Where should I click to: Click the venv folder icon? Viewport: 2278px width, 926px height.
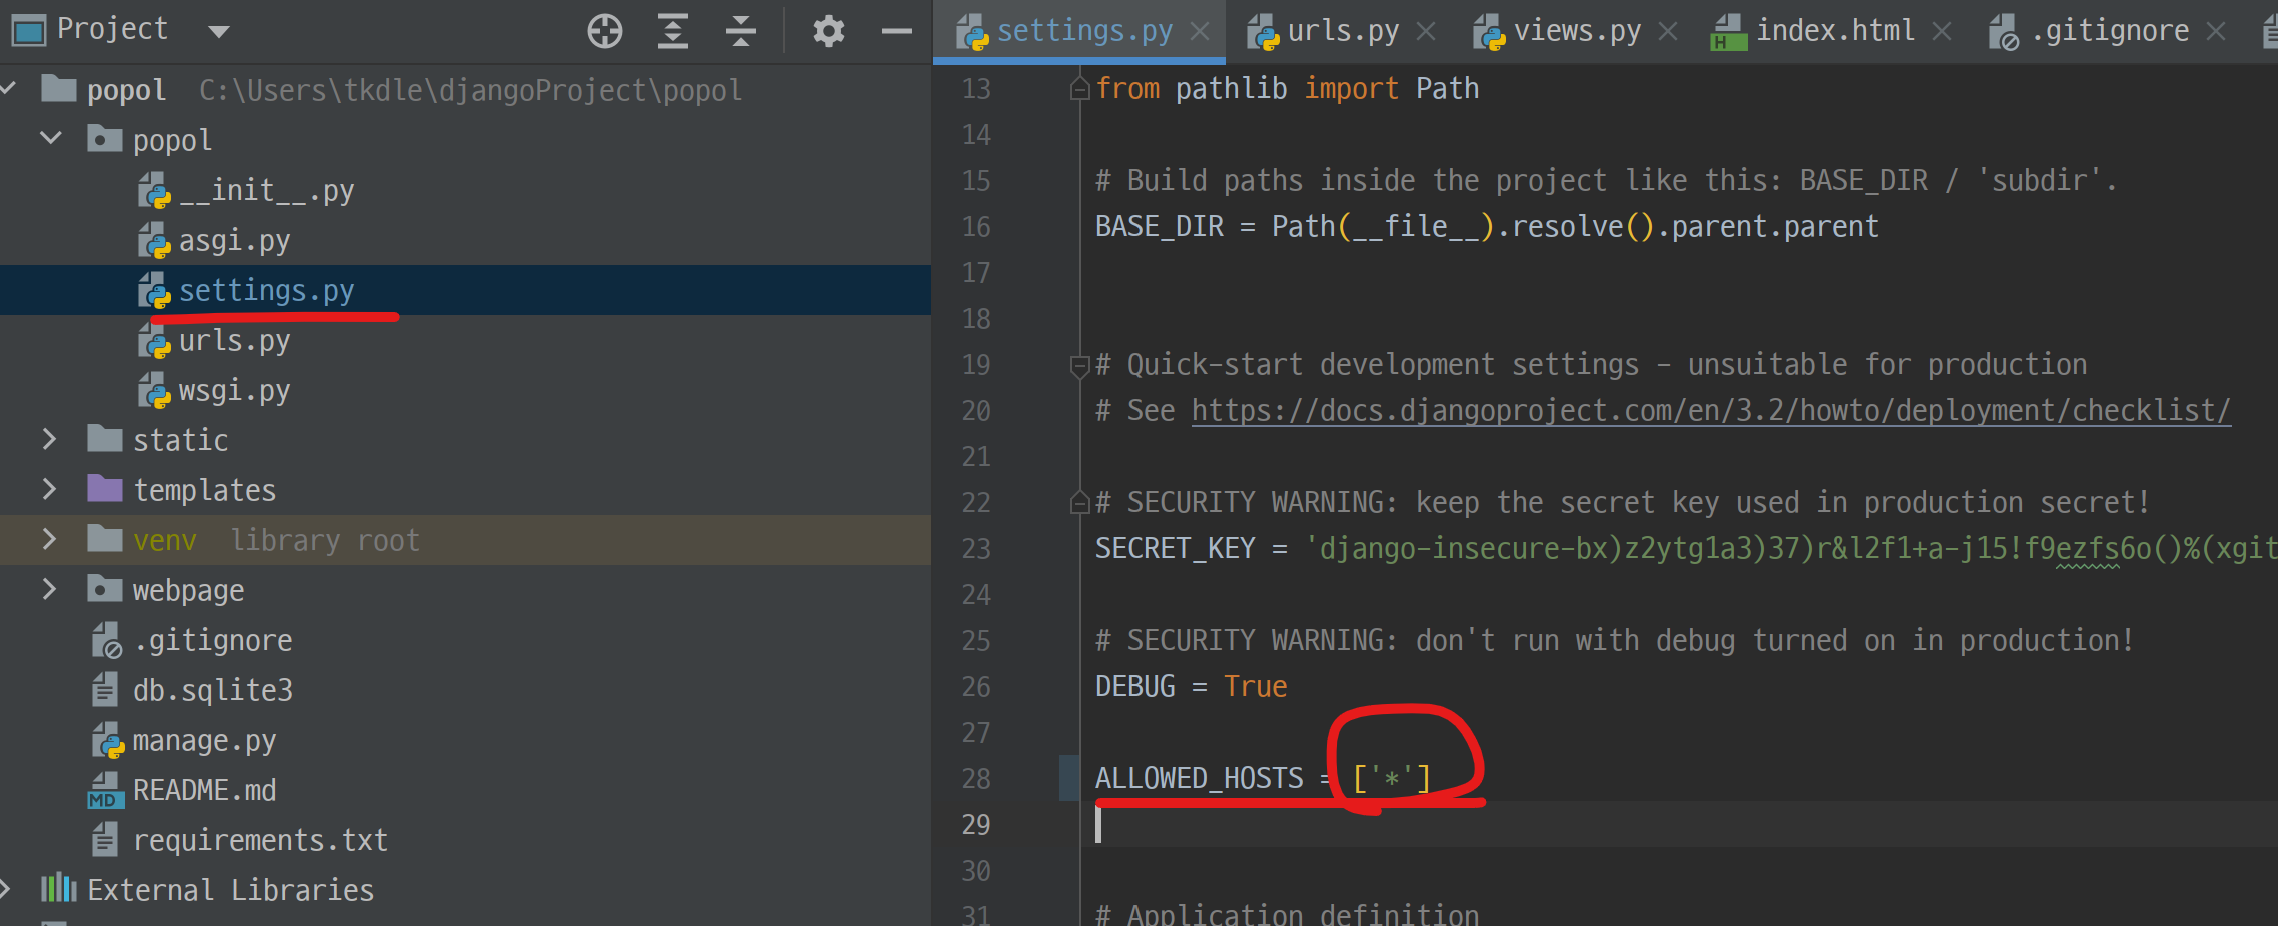click(x=105, y=538)
